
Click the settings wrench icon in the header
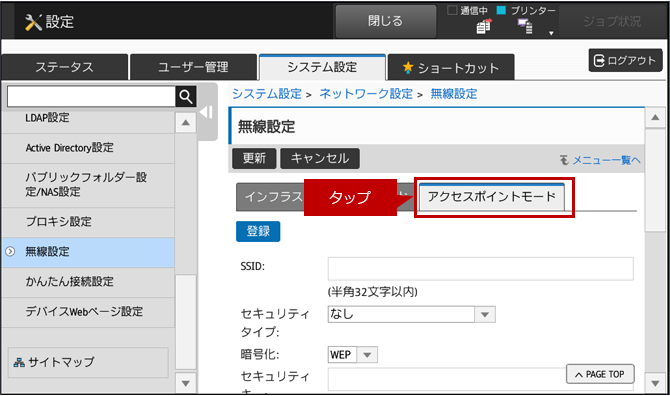tap(33, 22)
